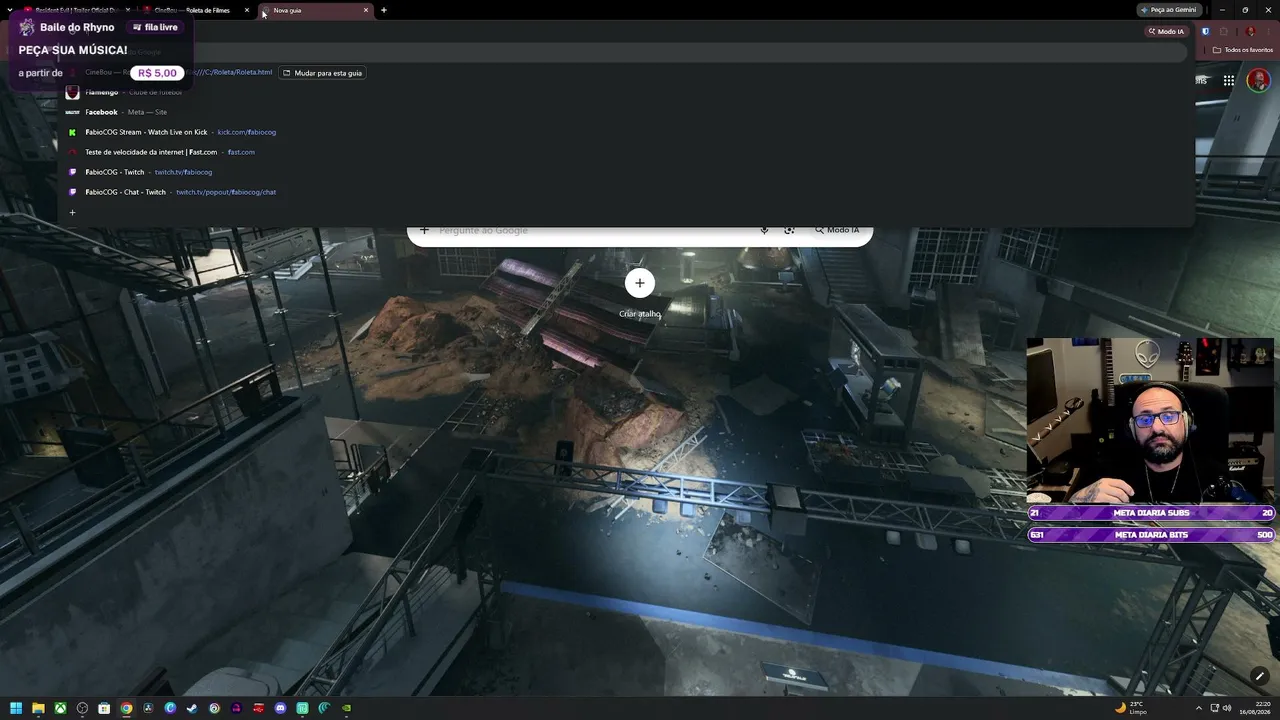Select the Teste de velocidade Fast.com suggestion
The image size is (1280, 720).
[x=626, y=152]
